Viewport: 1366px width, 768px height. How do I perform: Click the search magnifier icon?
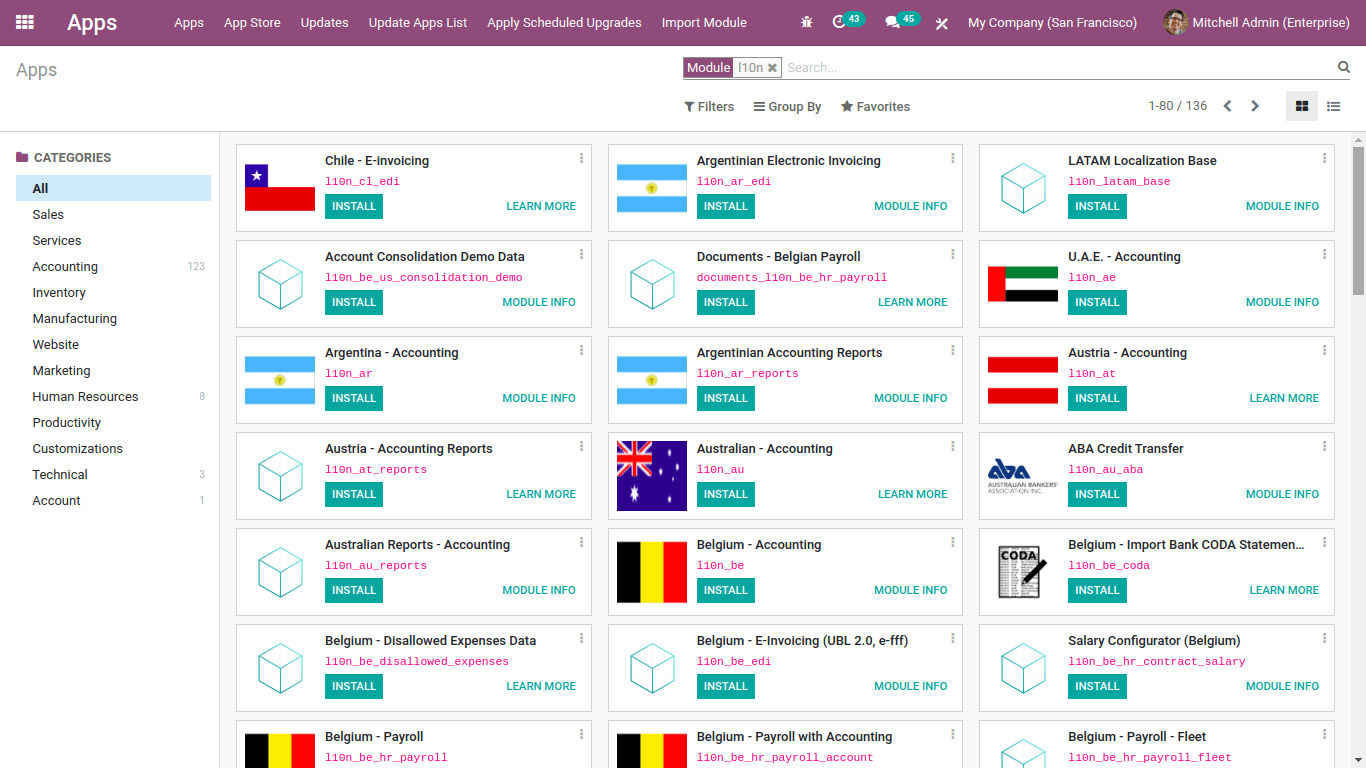(1344, 67)
